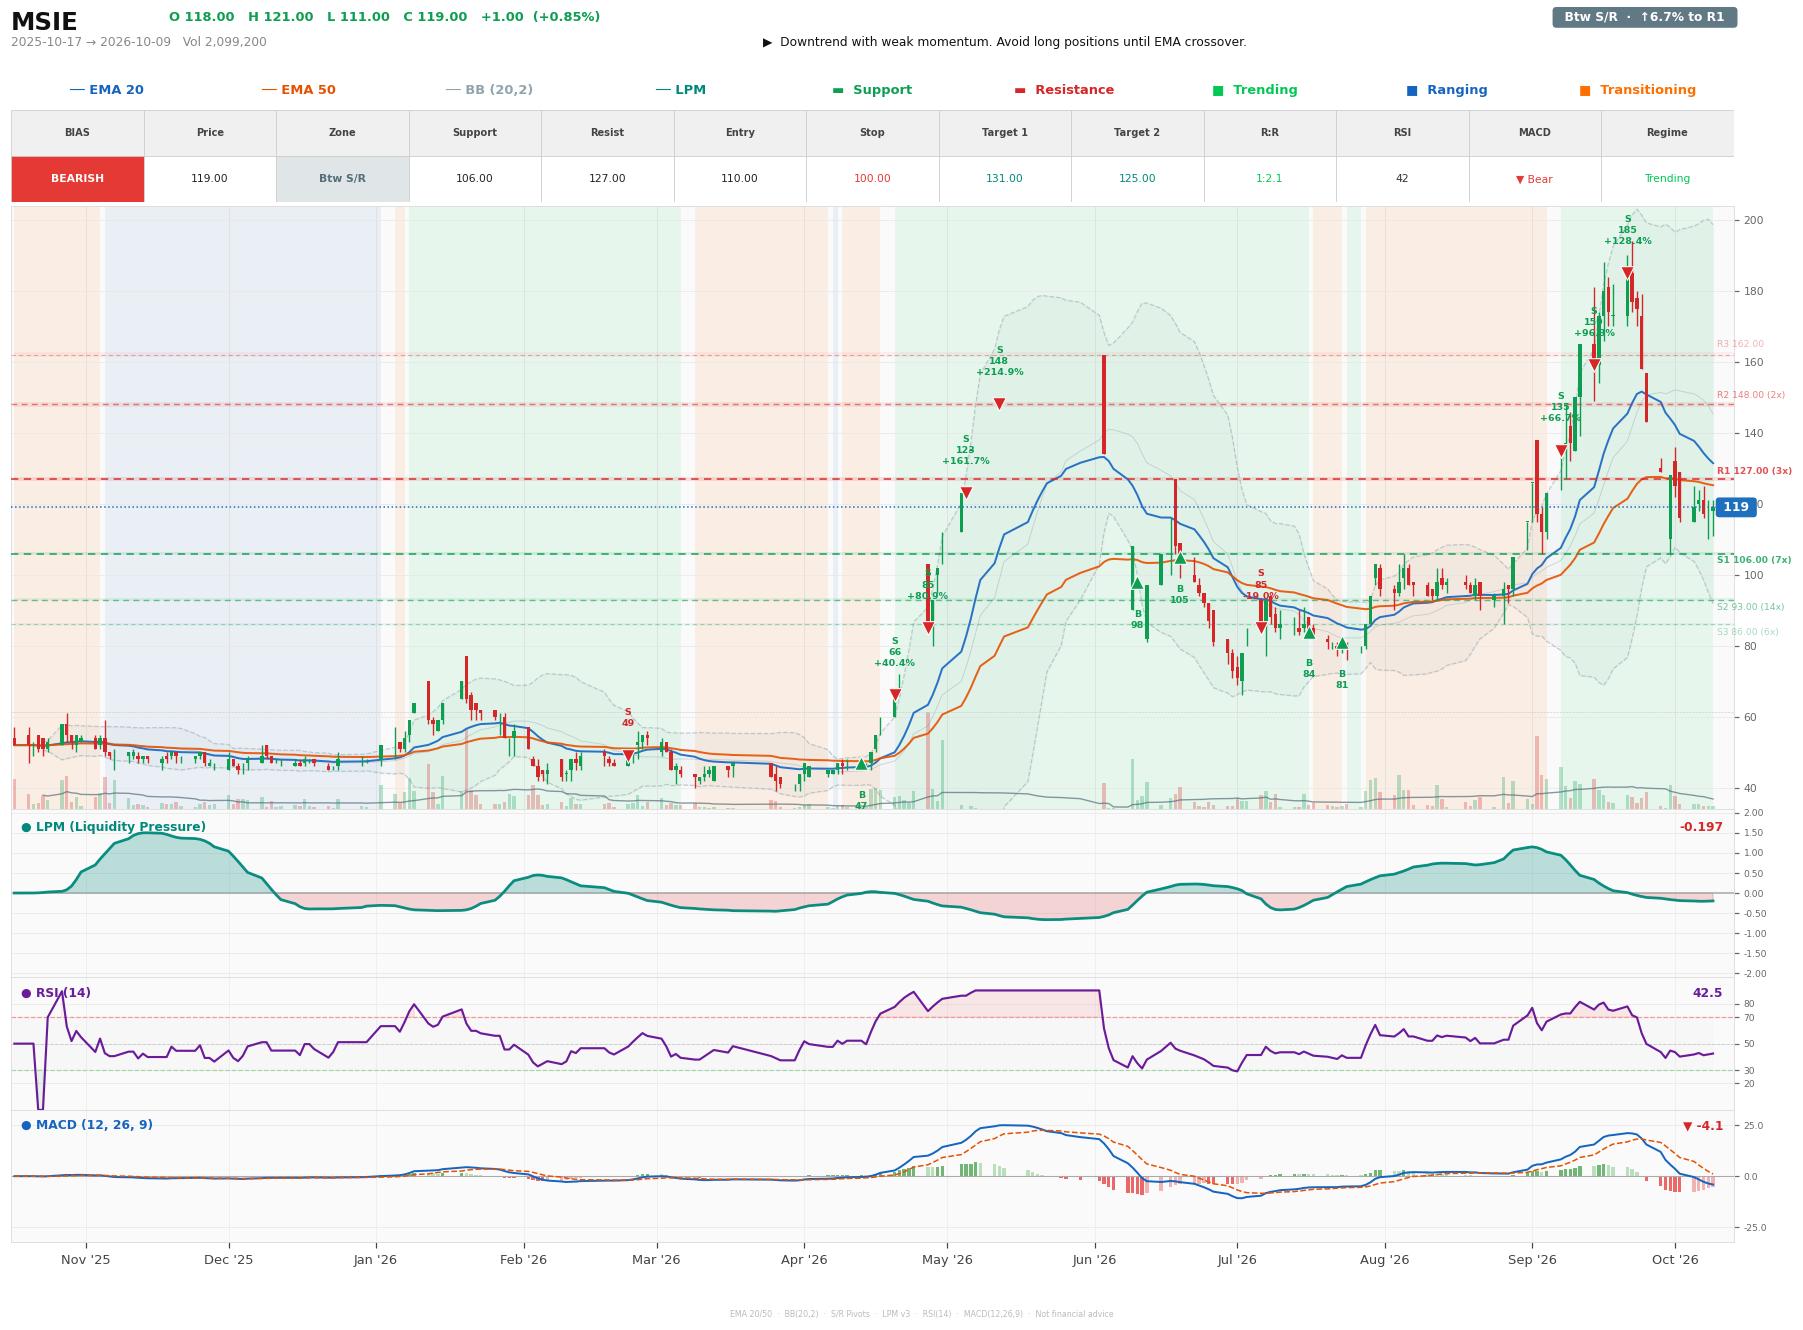Select the buy marker labeled B 84
The image size is (1803, 1330).
1309,633
